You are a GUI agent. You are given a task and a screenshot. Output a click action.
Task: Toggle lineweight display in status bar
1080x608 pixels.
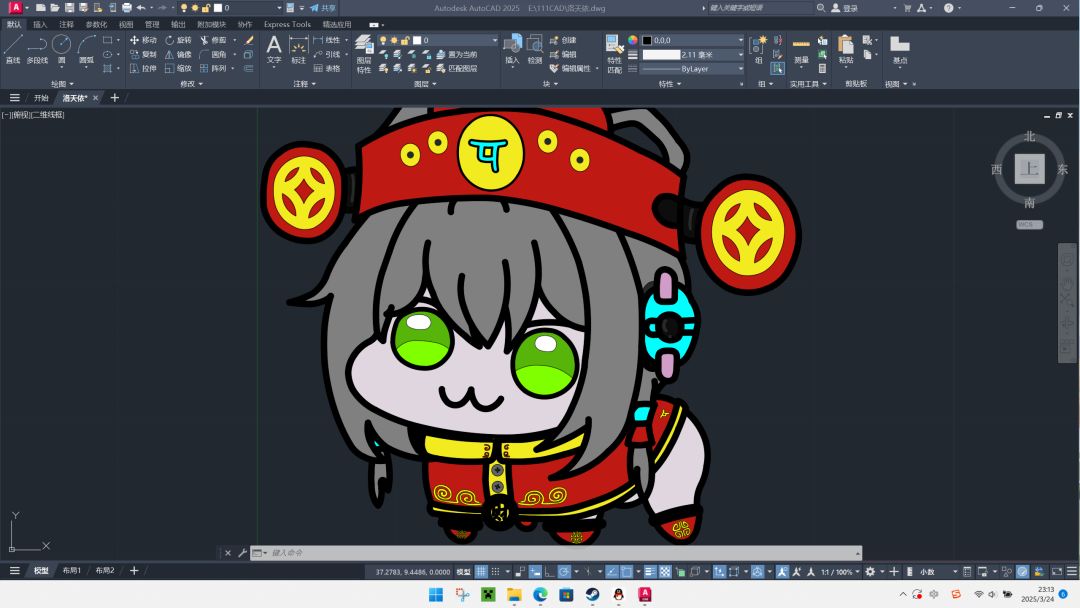(x=650, y=572)
